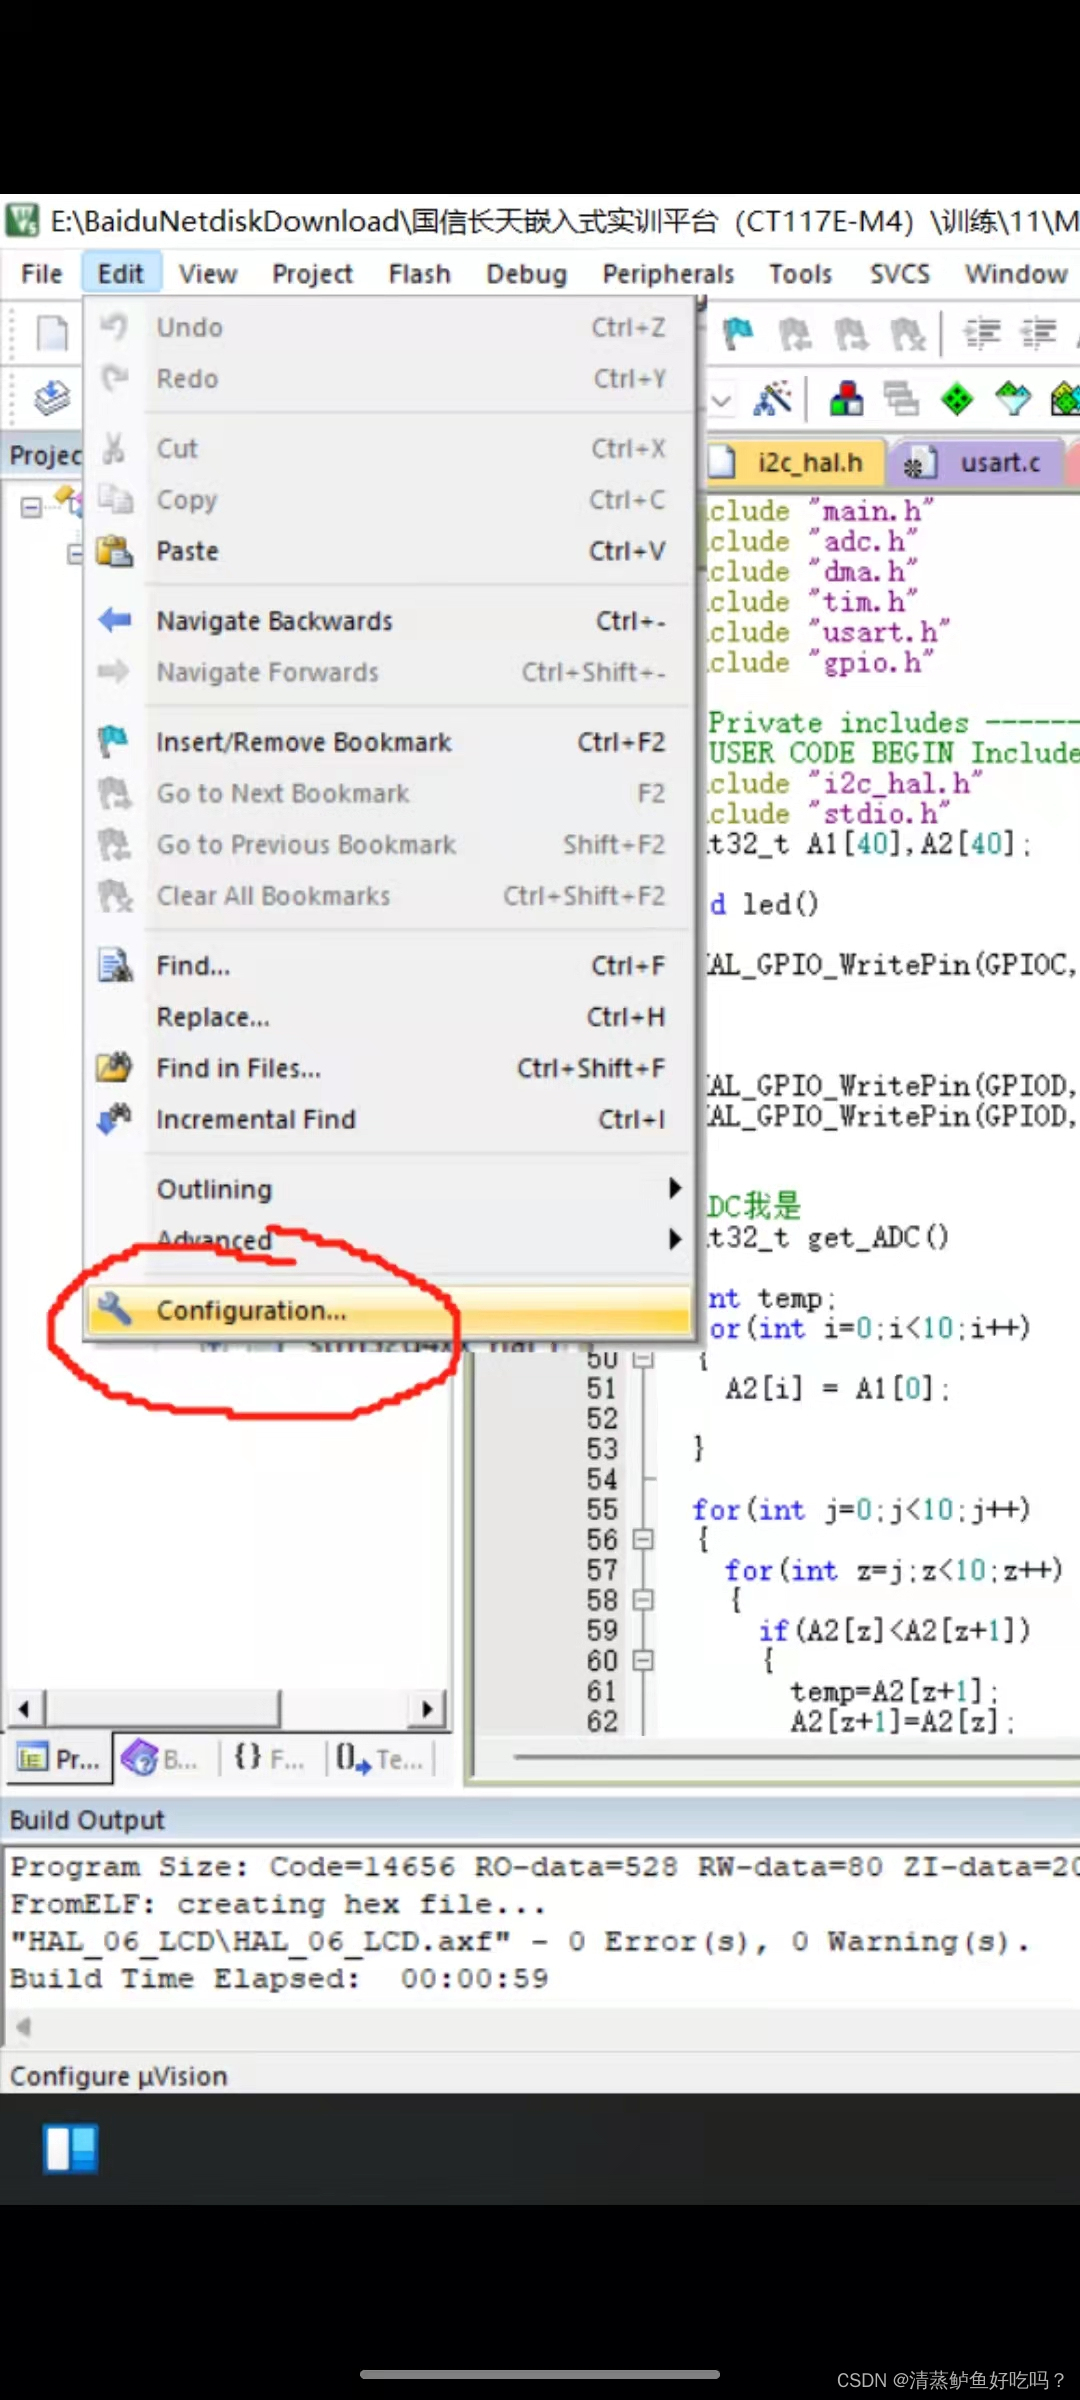
Task: Switch to the Functions ({} F...) panel tab
Action: (x=268, y=1759)
